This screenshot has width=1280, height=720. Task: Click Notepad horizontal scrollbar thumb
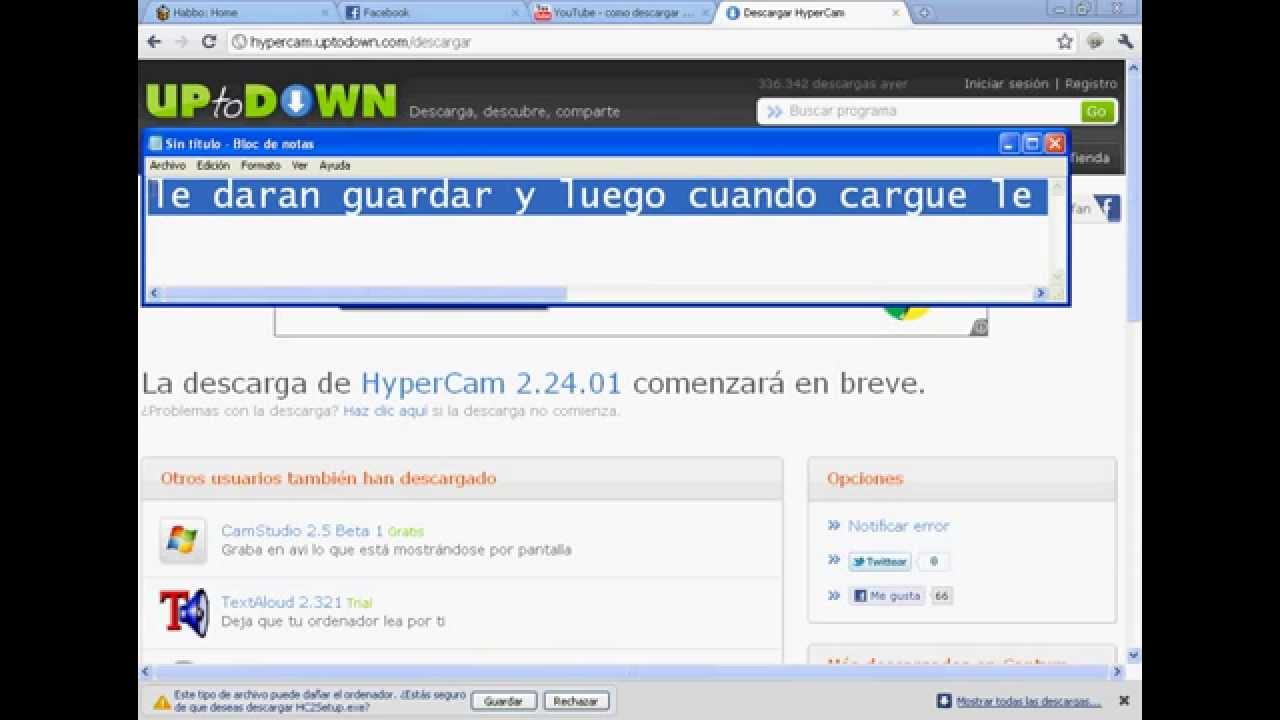point(365,293)
